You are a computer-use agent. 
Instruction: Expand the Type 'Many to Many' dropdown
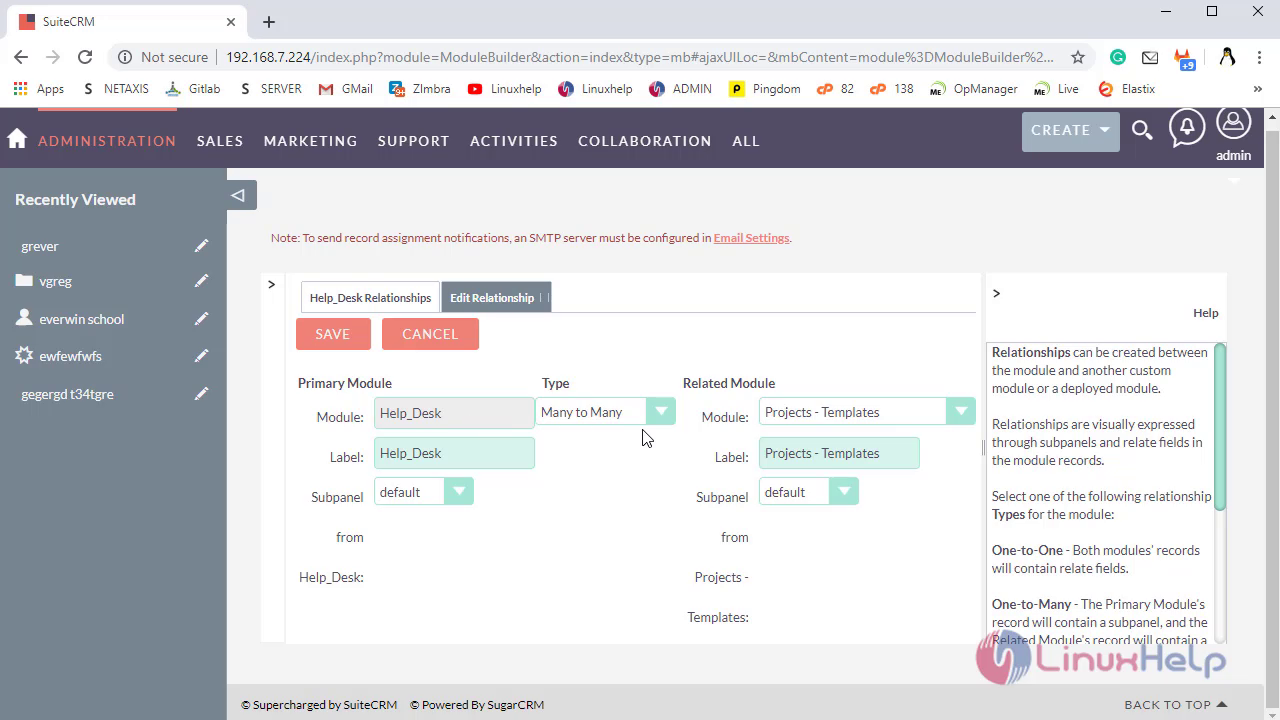pos(605,412)
